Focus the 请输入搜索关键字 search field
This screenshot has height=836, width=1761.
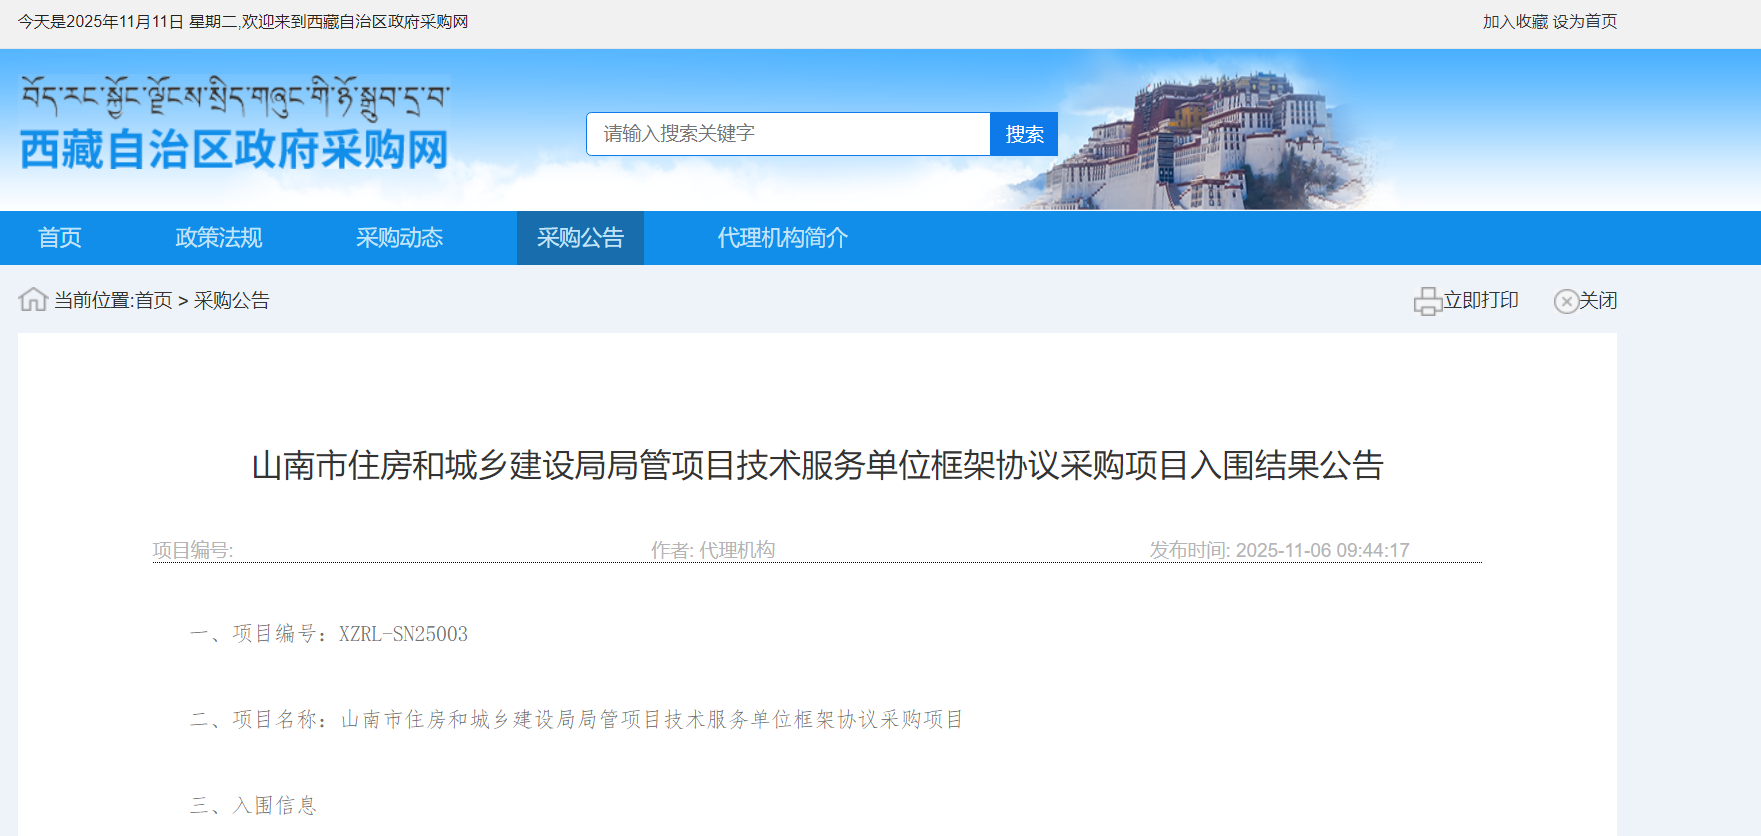click(787, 134)
